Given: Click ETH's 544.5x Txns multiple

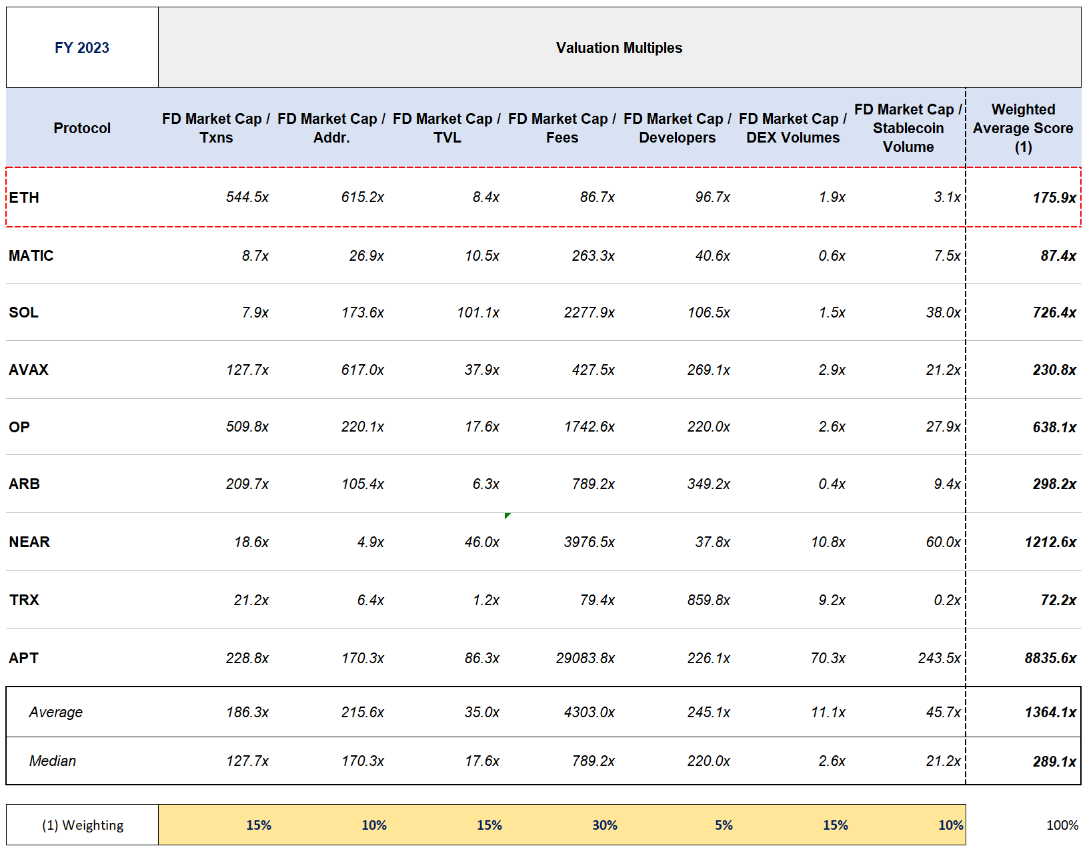Looking at the screenshot, I should click(247, 197).
